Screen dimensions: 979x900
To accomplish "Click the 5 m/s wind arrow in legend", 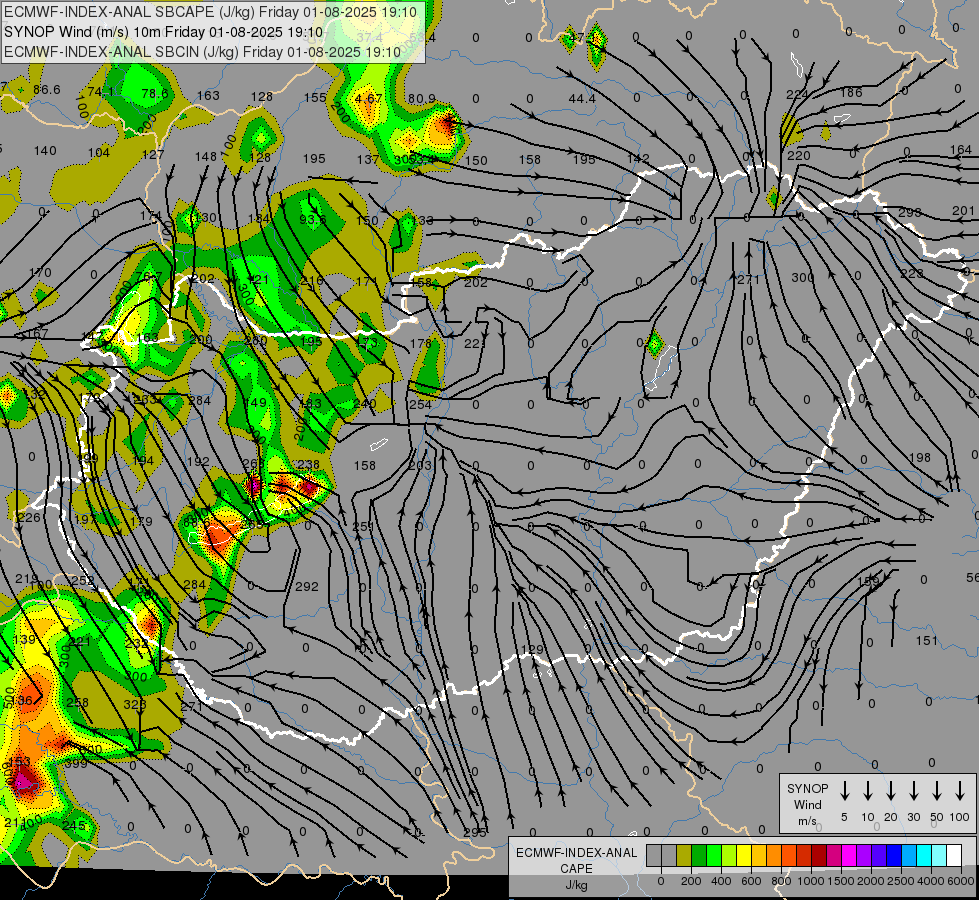I will click(844, 791).
